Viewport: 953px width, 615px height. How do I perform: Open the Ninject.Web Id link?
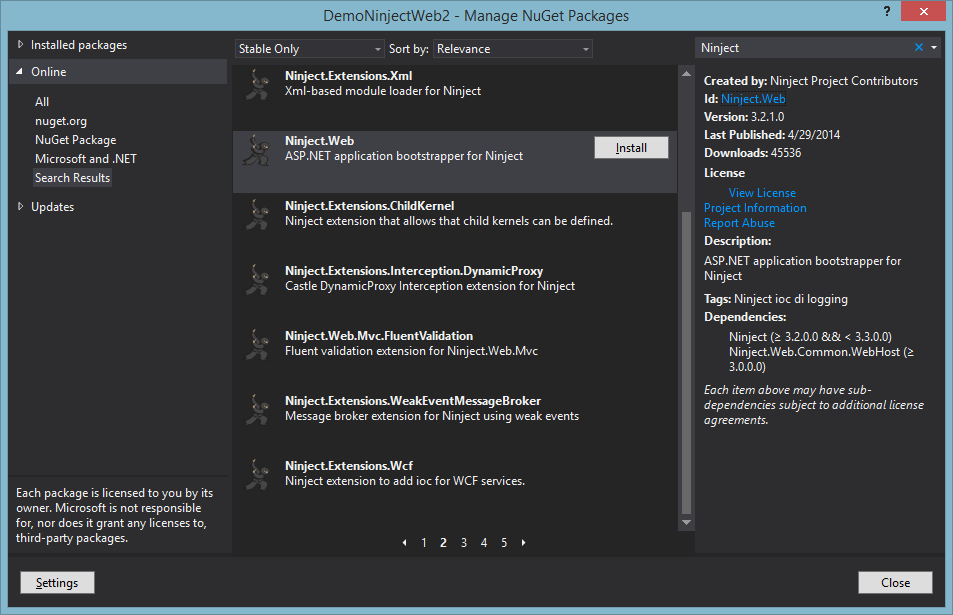pos(753,98)
